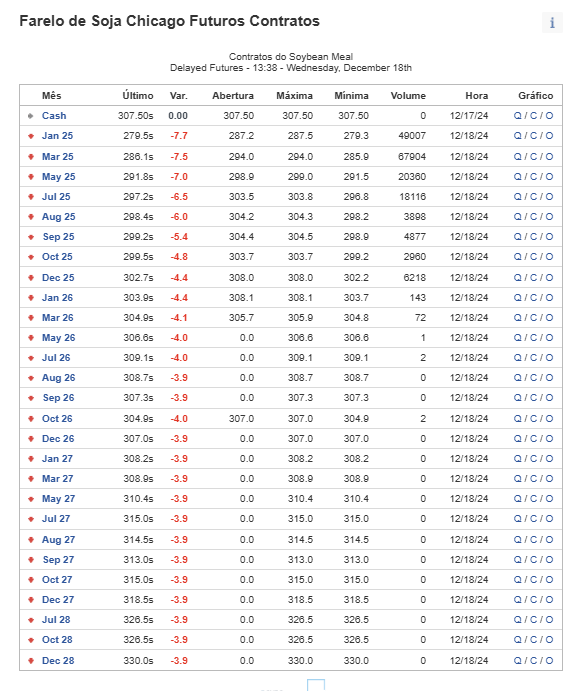Image resolution: width=570 pixels, height=691 pixels.
Task: Select the May 25 contract
Action: click(x=59, y=177)
